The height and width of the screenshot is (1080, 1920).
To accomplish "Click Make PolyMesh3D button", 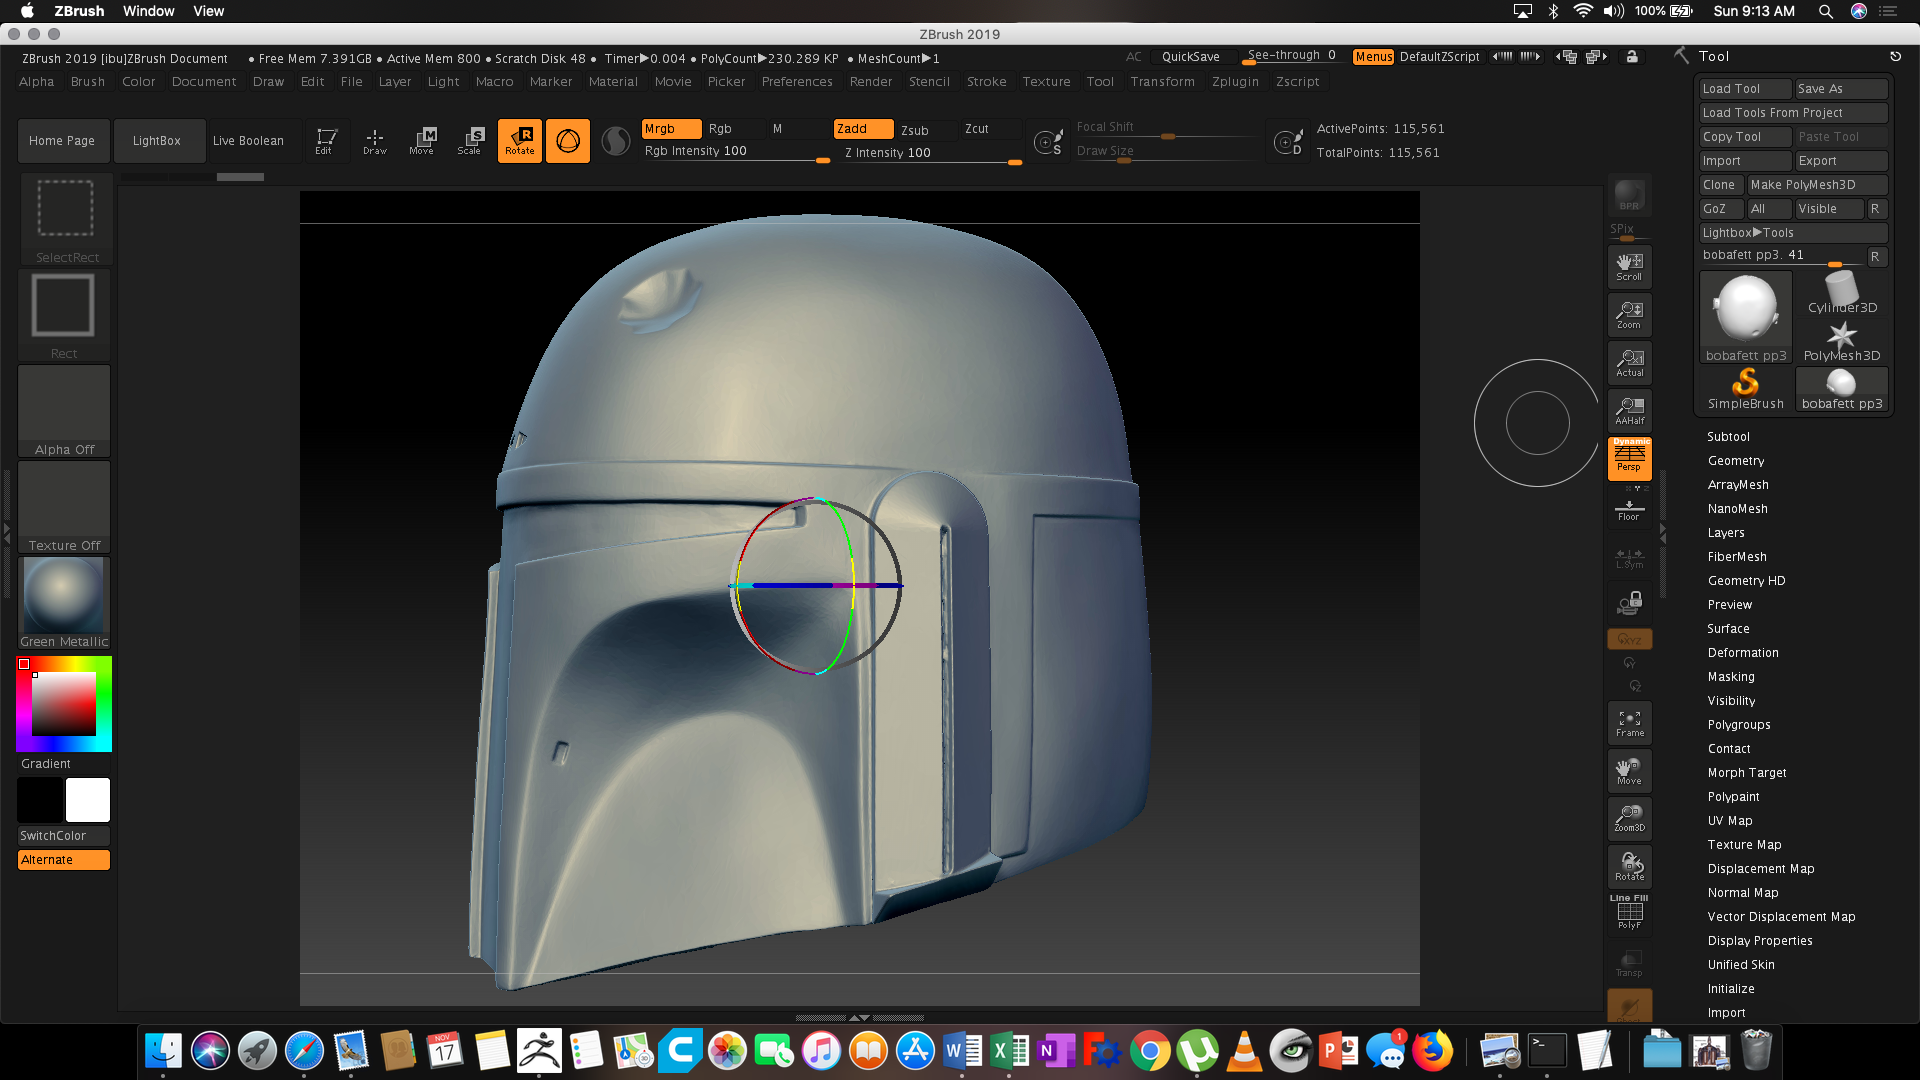I will tap(1817, 185).
